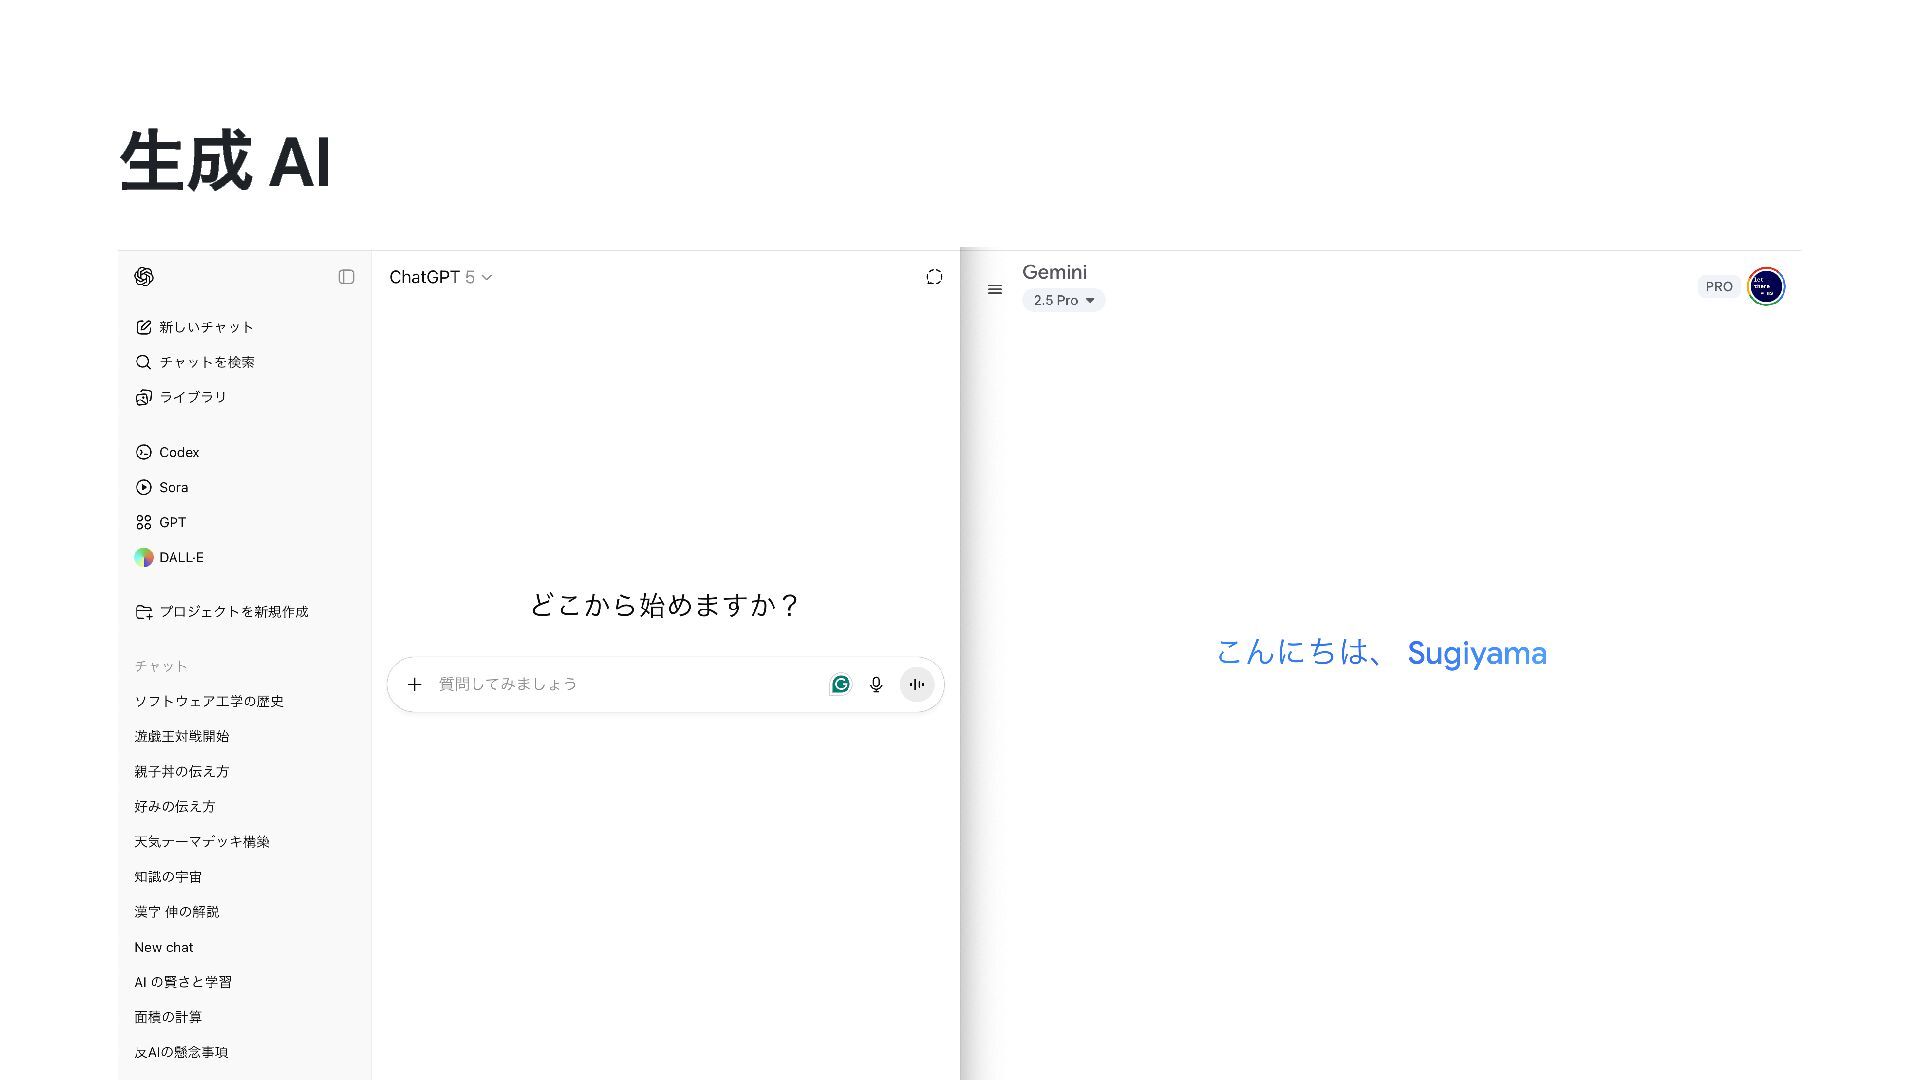Select the 新しいチャット label
Image resolution: width=1920 pixels, height=1080 pixels.
[x=206, y=327]
